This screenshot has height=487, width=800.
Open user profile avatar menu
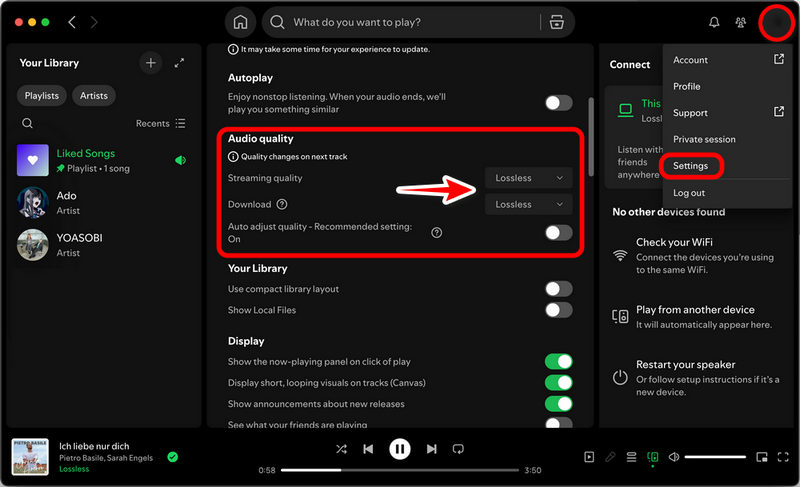777,22
